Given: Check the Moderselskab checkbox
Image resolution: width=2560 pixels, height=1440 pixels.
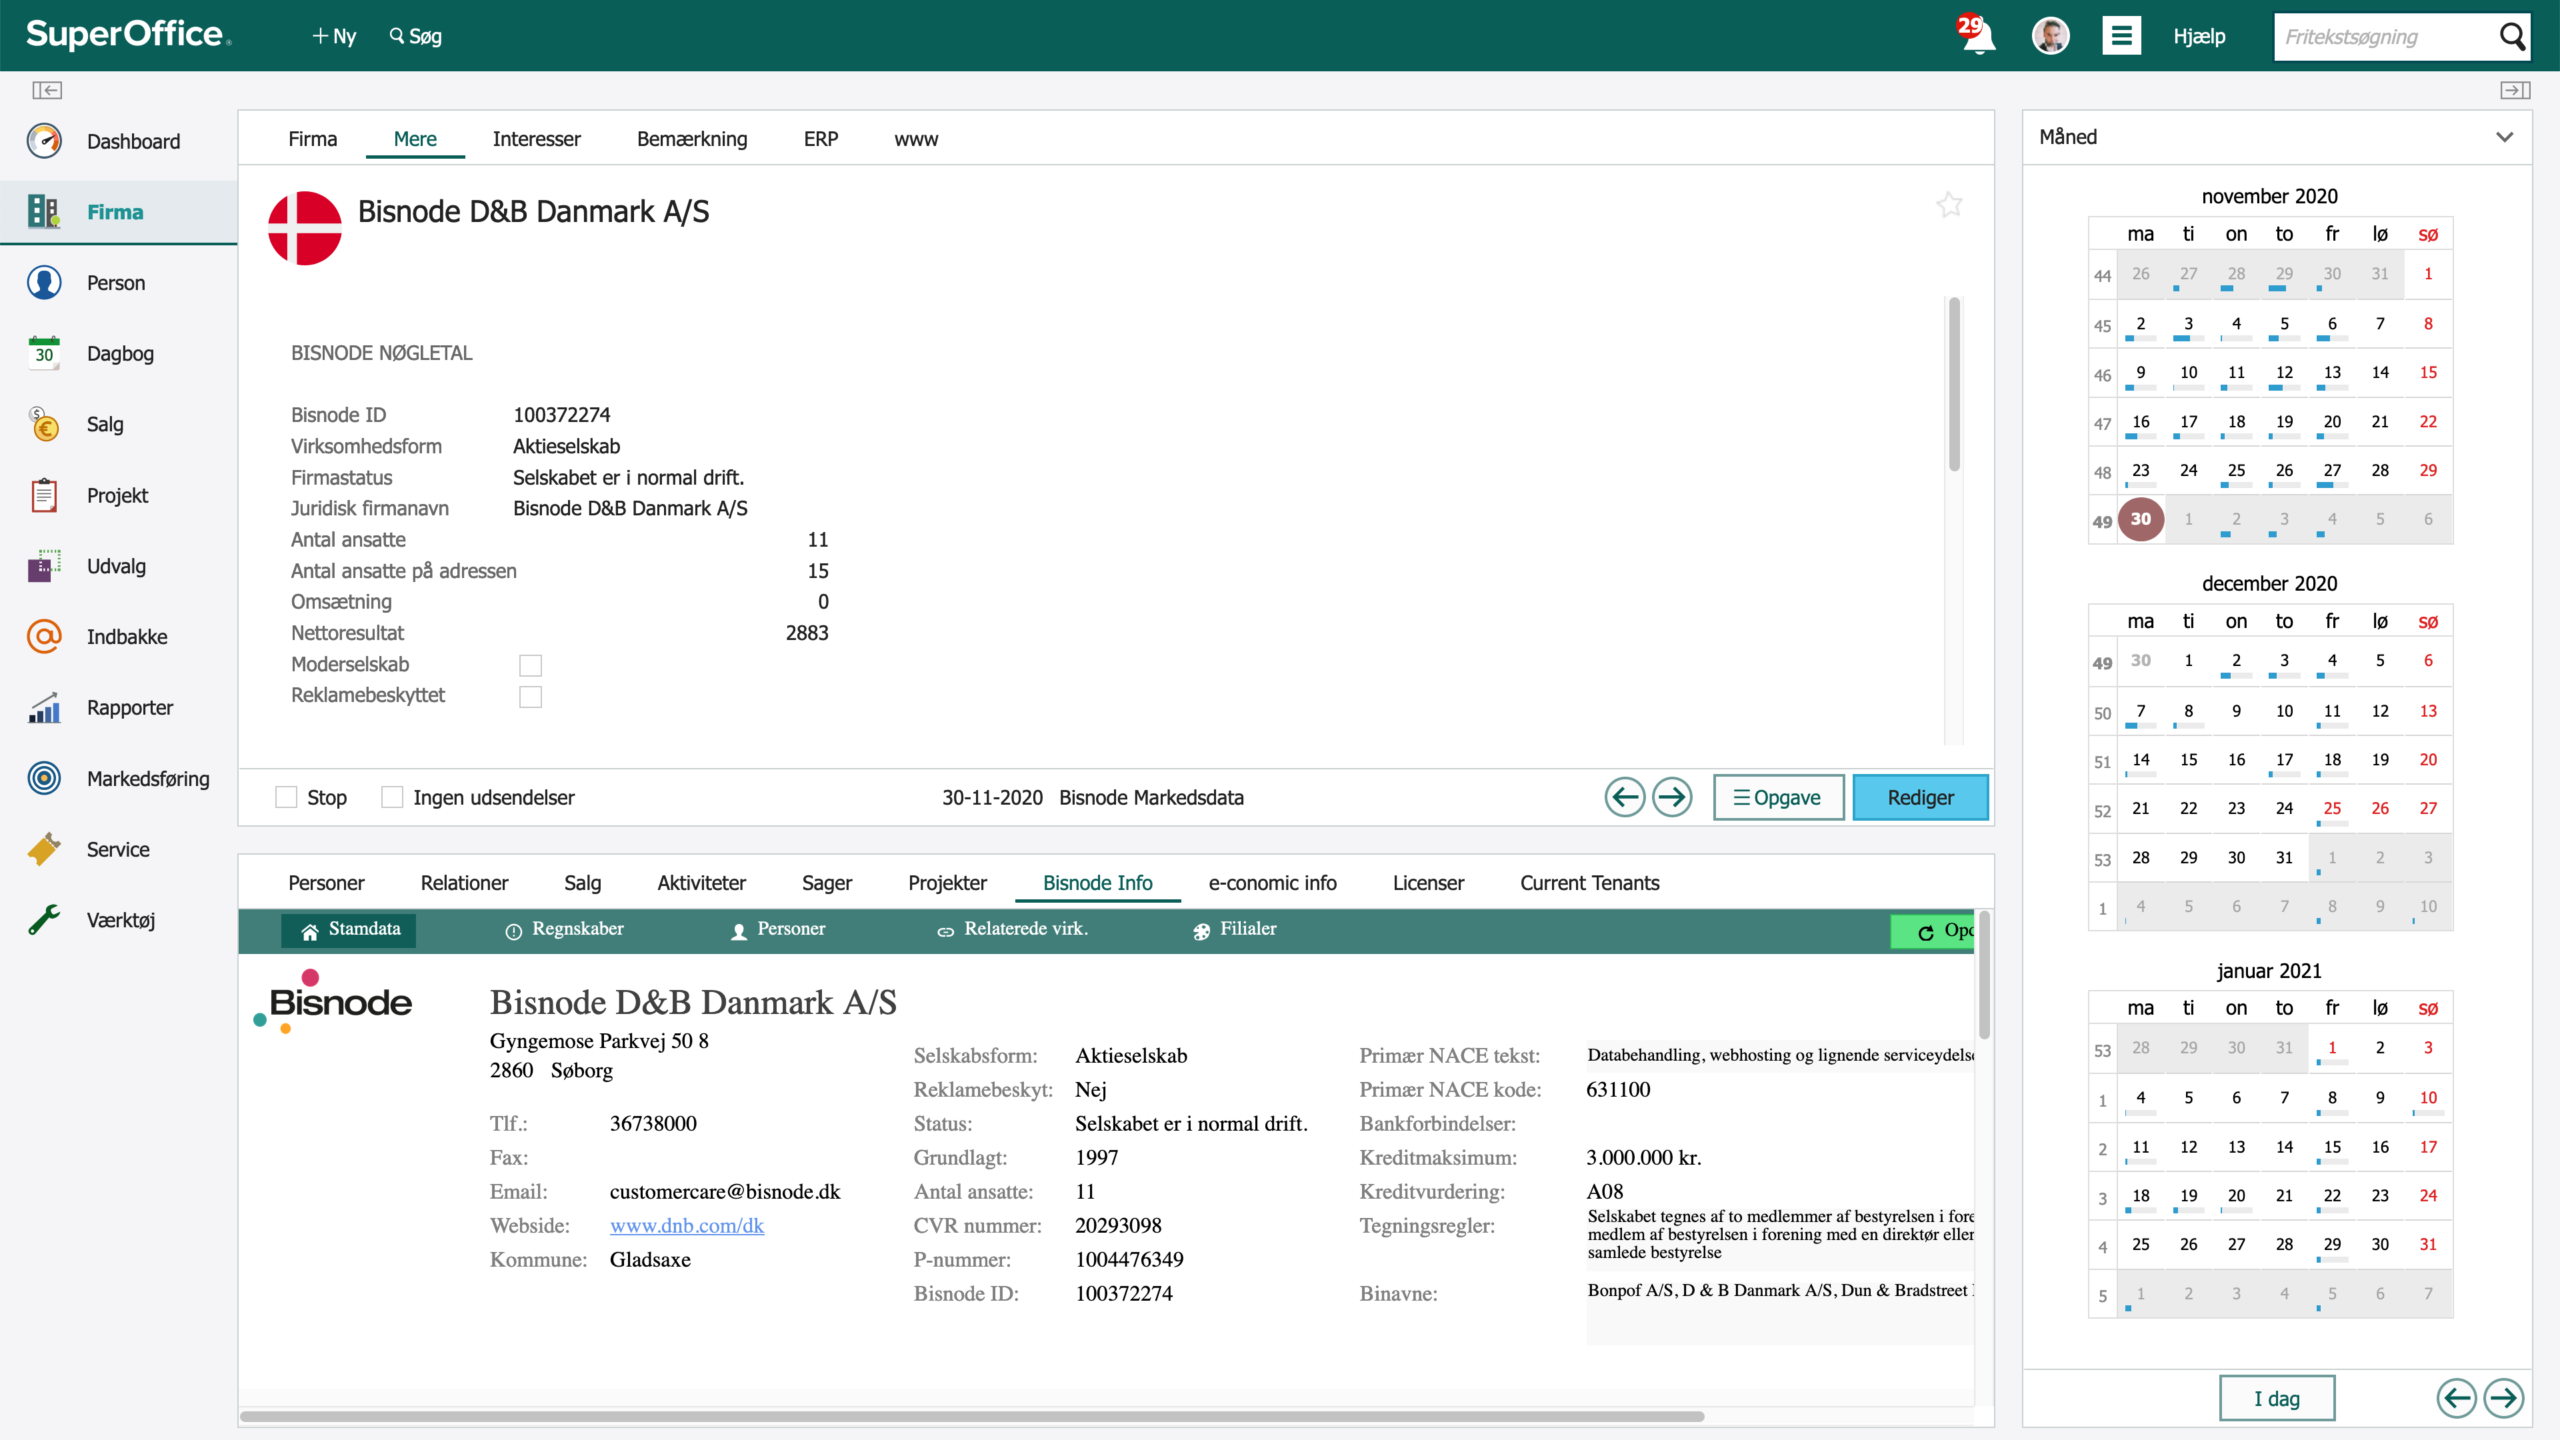Looking at the screenshot, I should click(x=530, y=665).
